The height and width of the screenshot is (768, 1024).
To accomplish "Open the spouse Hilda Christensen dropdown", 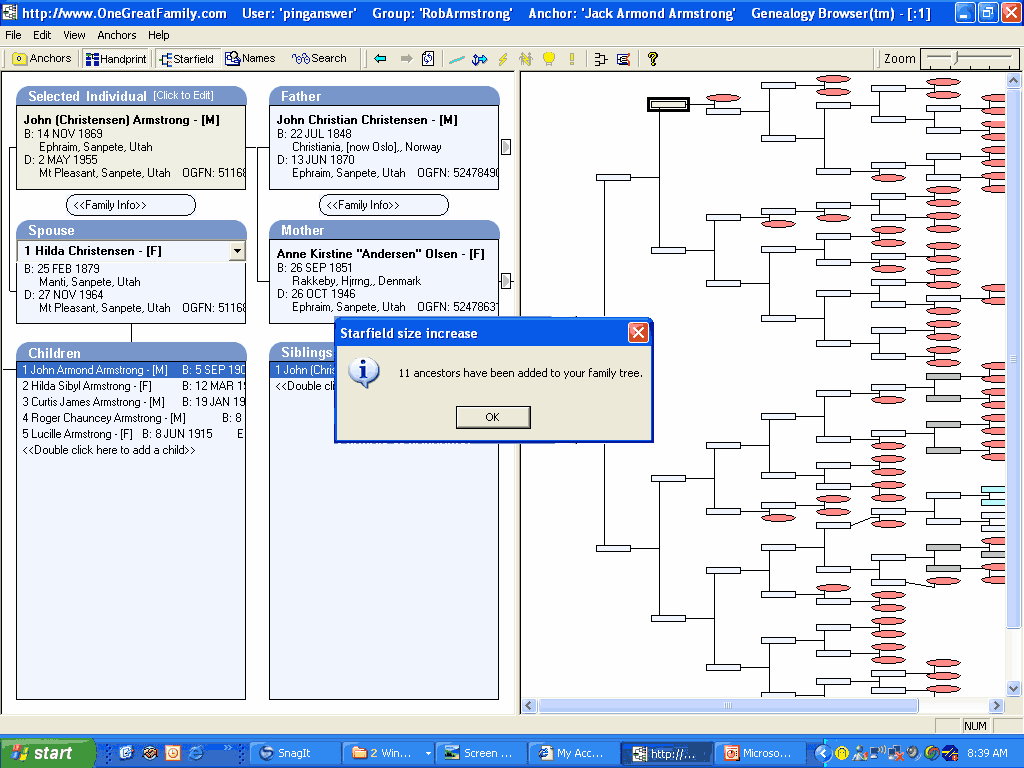I will (x=237, y=251).
